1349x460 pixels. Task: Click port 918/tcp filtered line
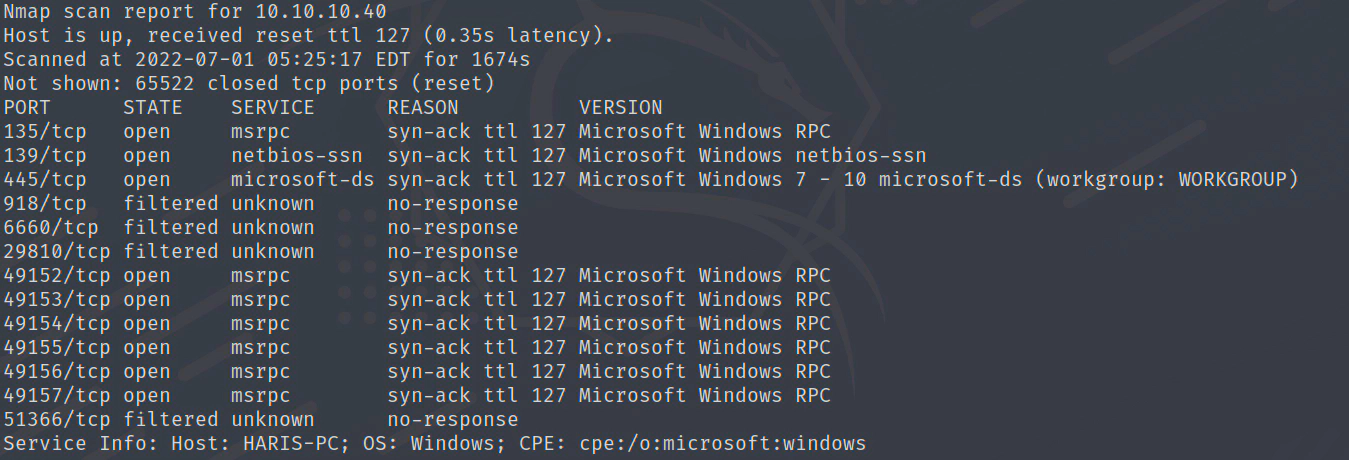[x=45, y=204]
